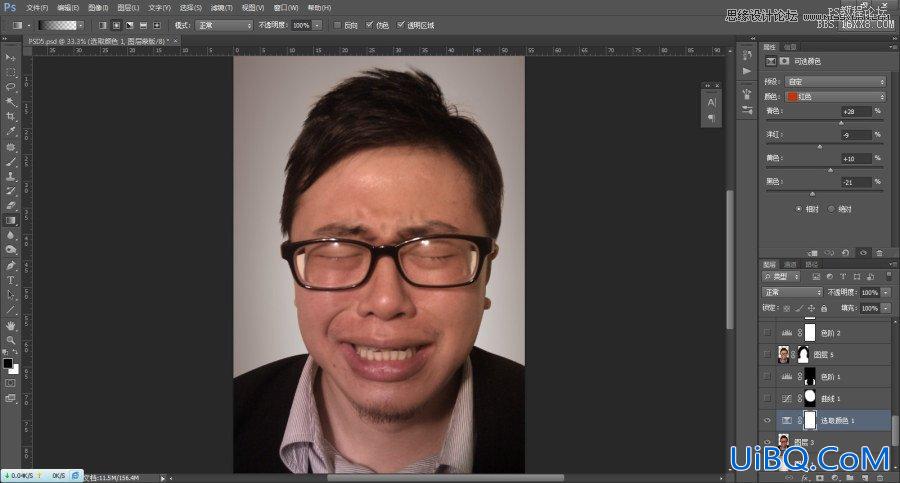This screenshot has height=483, width=900.
Task: Open the layer Opacity dropdown arrow
Action: [x=886, y=292]
